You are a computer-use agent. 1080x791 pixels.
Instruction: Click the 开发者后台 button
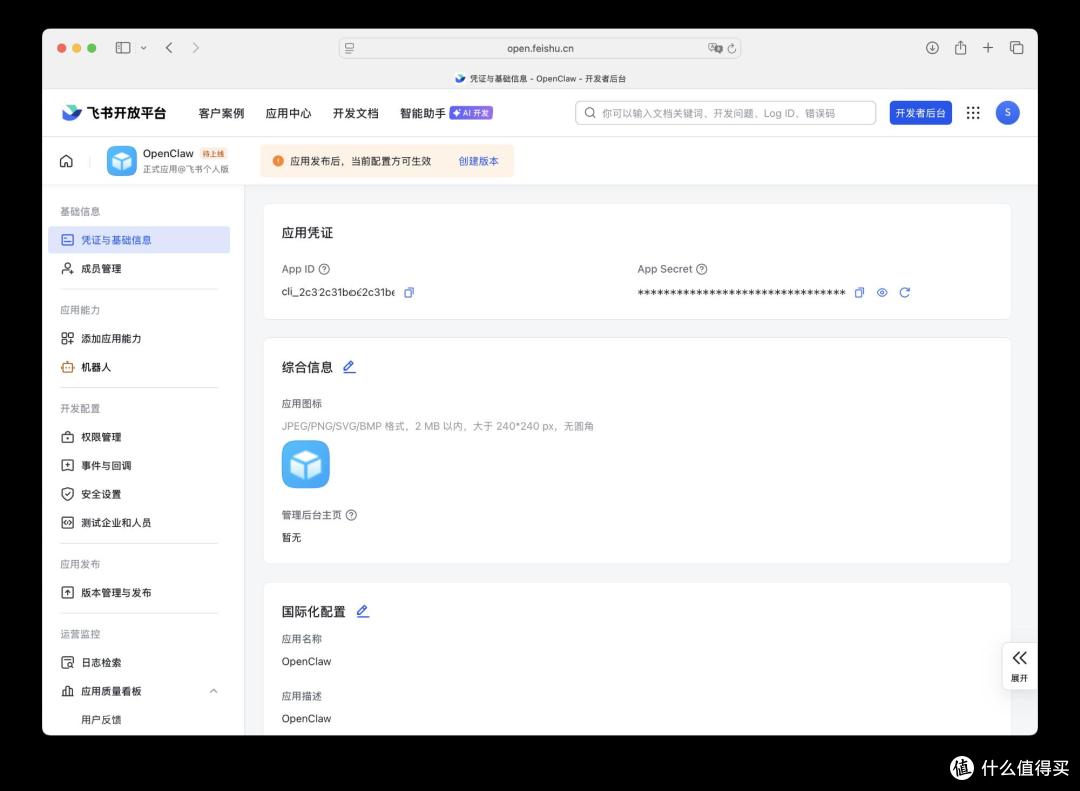click(x=920, y=113)
